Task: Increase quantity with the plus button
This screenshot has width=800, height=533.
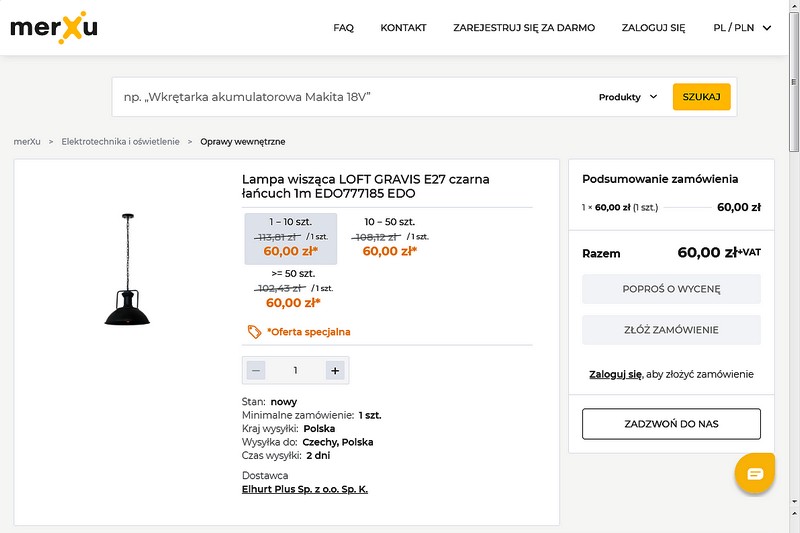Action: click(335, 371)
